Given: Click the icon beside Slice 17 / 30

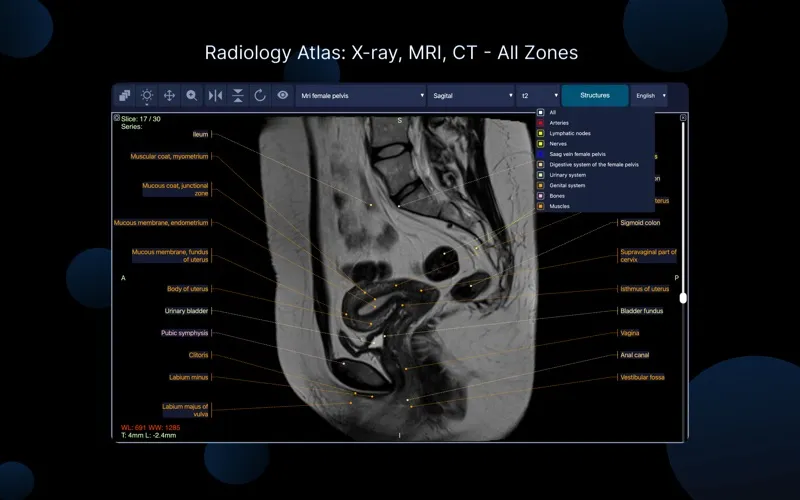Looking at the screenshot, I should pyautogui.click(x=117, y=117).
